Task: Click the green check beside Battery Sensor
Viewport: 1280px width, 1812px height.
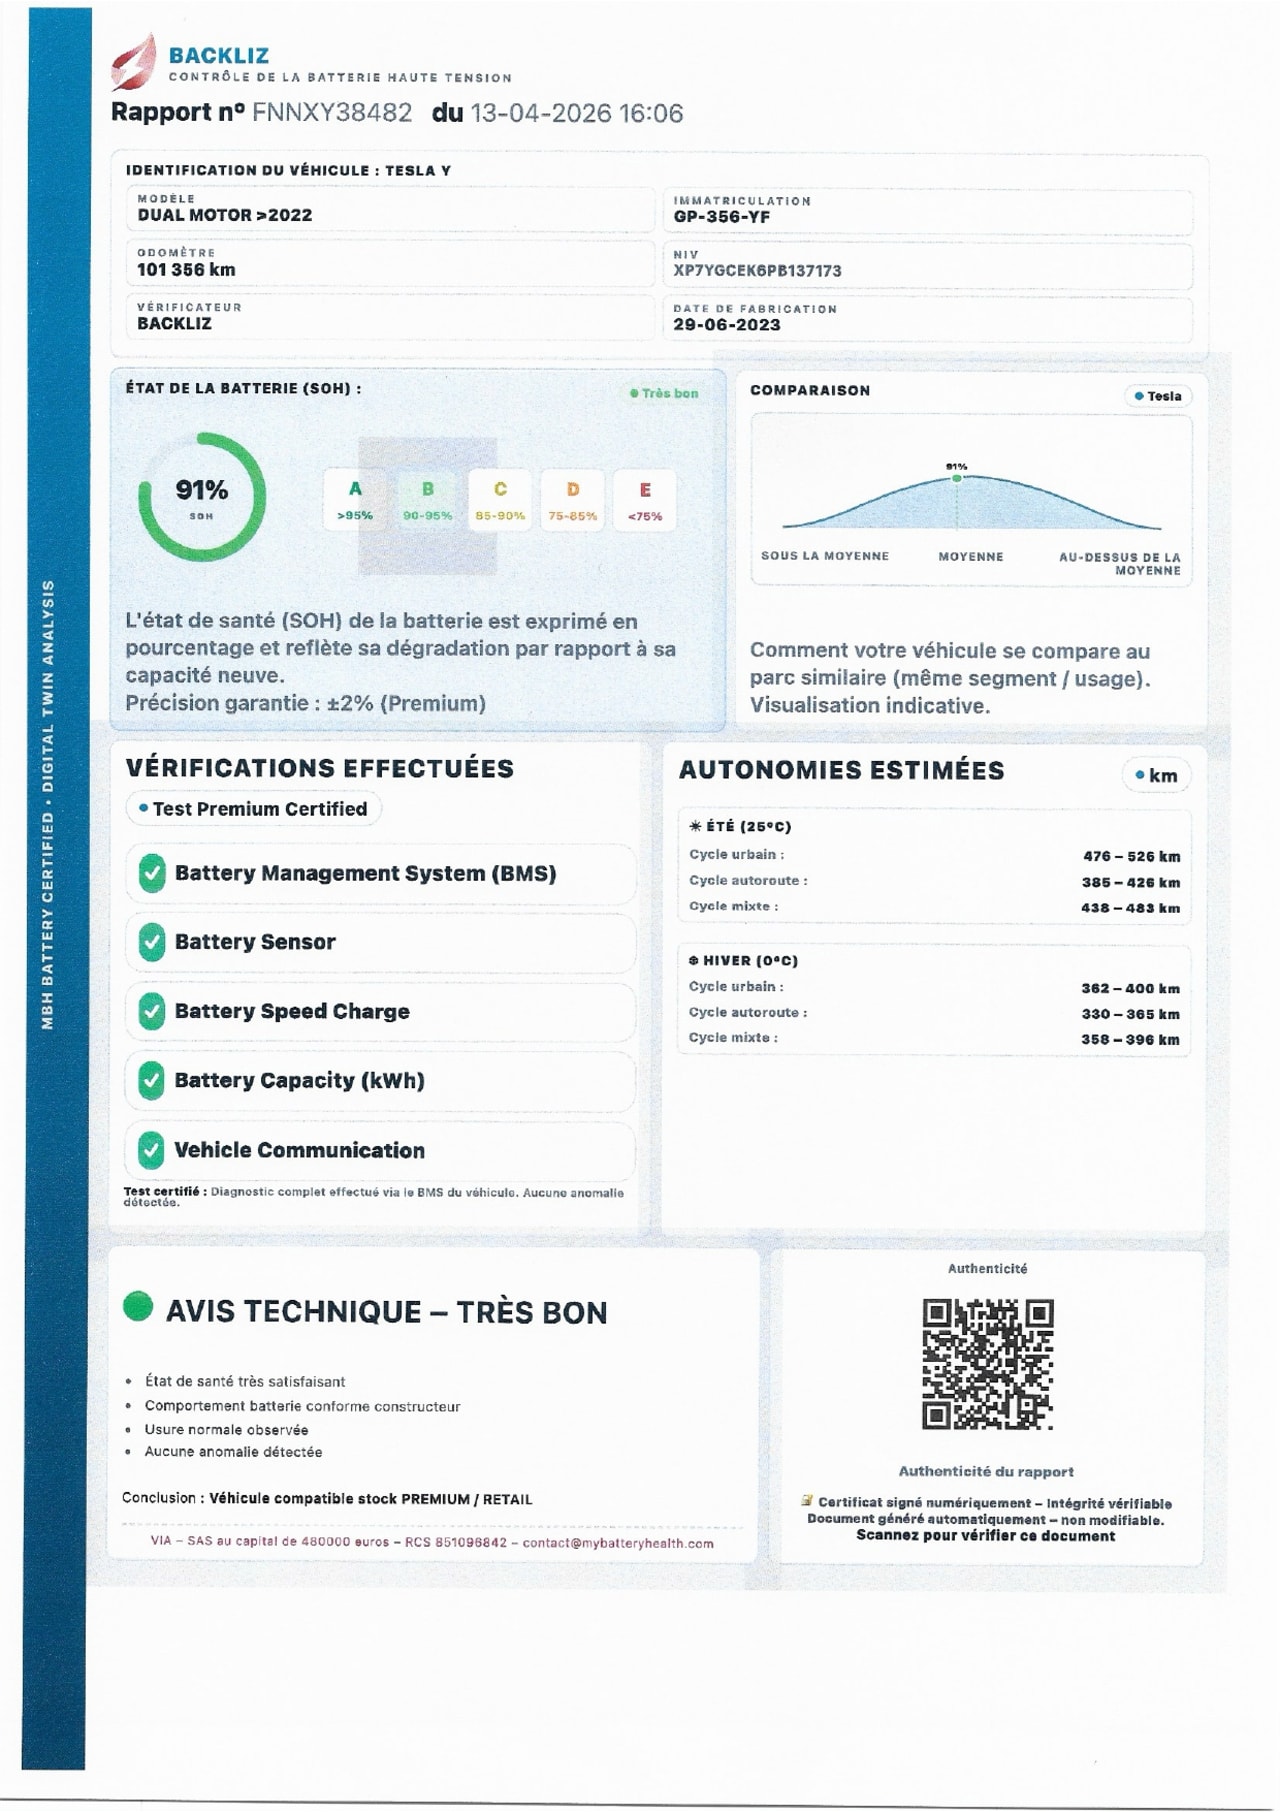Action: click(x=152, y=942)
